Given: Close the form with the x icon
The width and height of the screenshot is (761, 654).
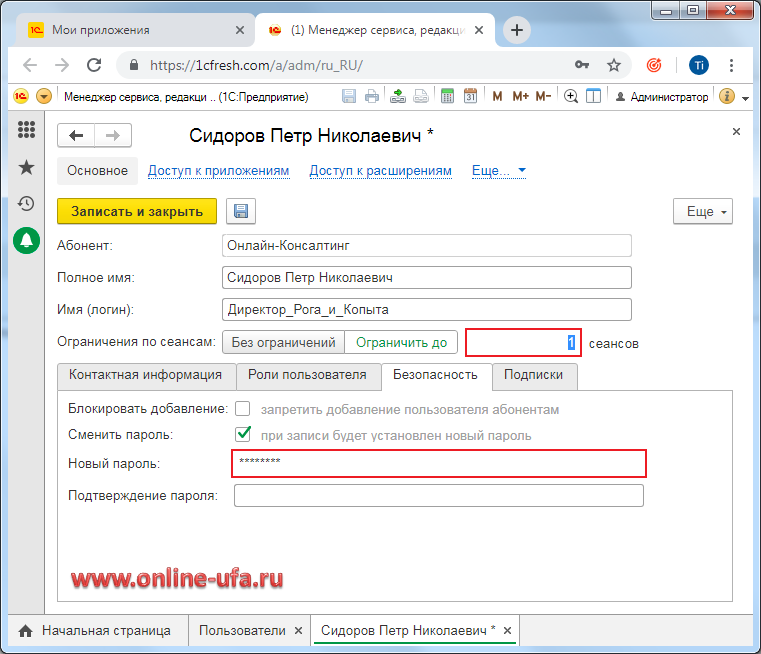Looking at the screenshot, I should point(736,131).
